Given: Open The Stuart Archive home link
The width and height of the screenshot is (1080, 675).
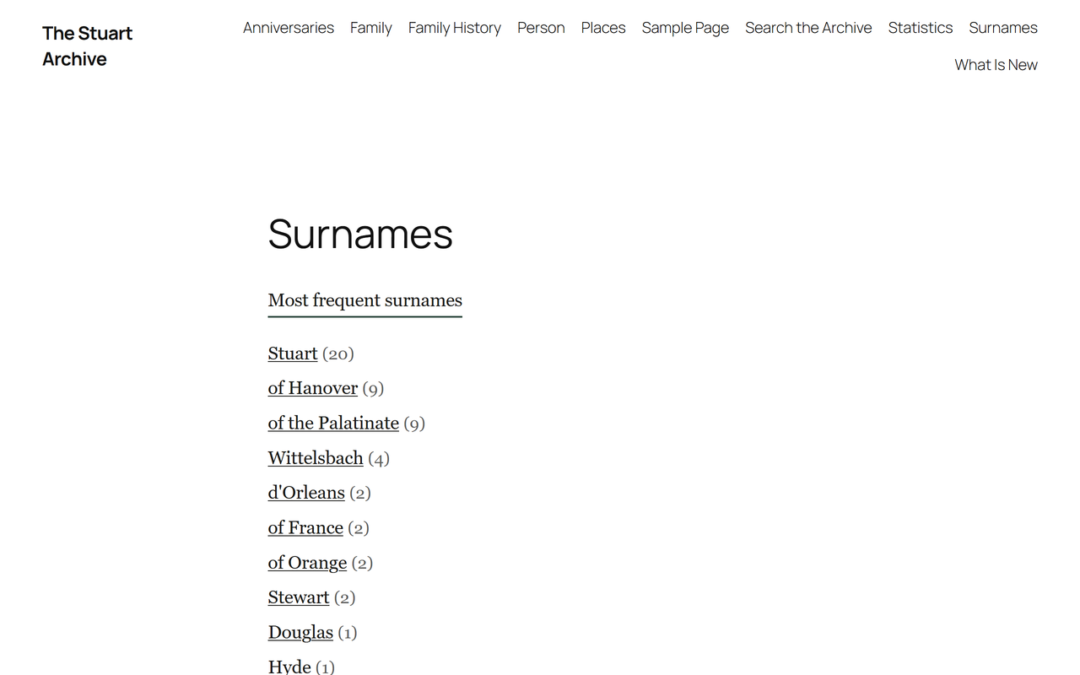Looking at the screenshot, I should tap(87, 46).
